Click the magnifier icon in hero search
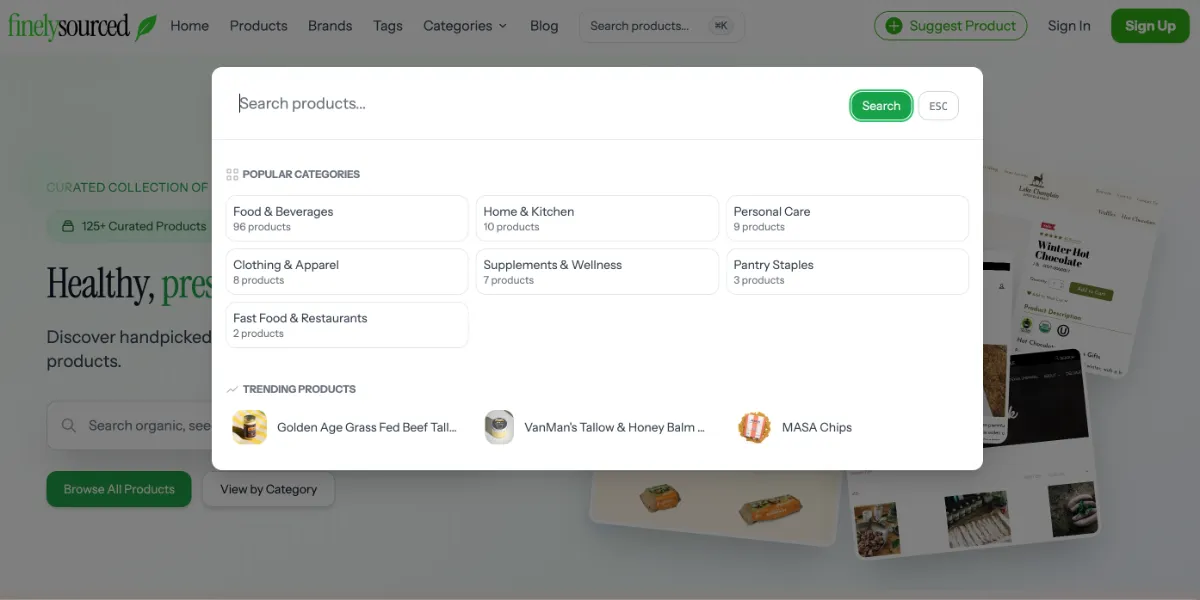 [x=69, y=426]
